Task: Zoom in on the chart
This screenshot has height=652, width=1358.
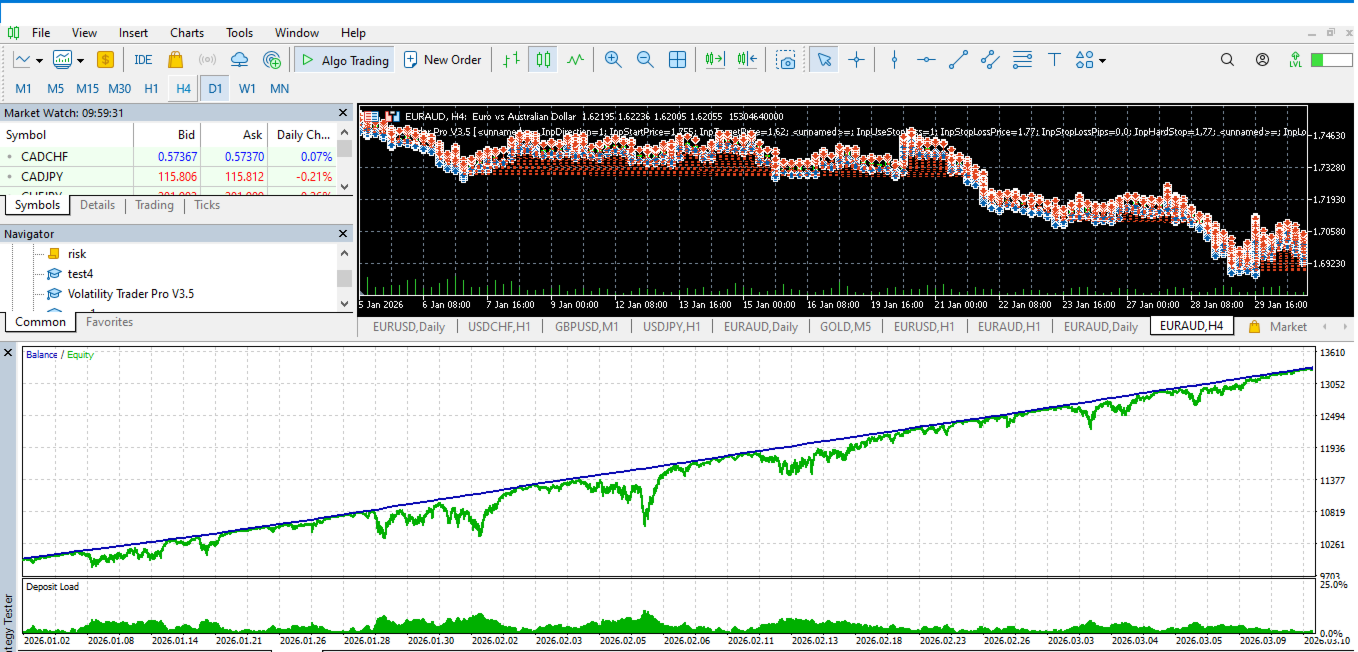Action: pos(613,60)
